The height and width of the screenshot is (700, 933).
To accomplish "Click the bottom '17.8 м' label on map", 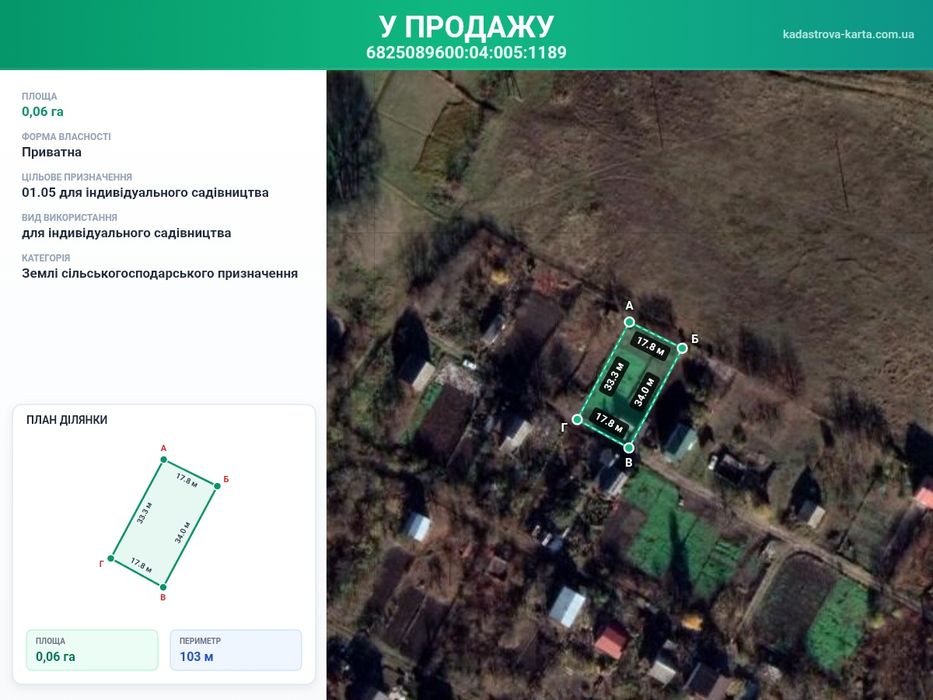I will click(609, 422).
